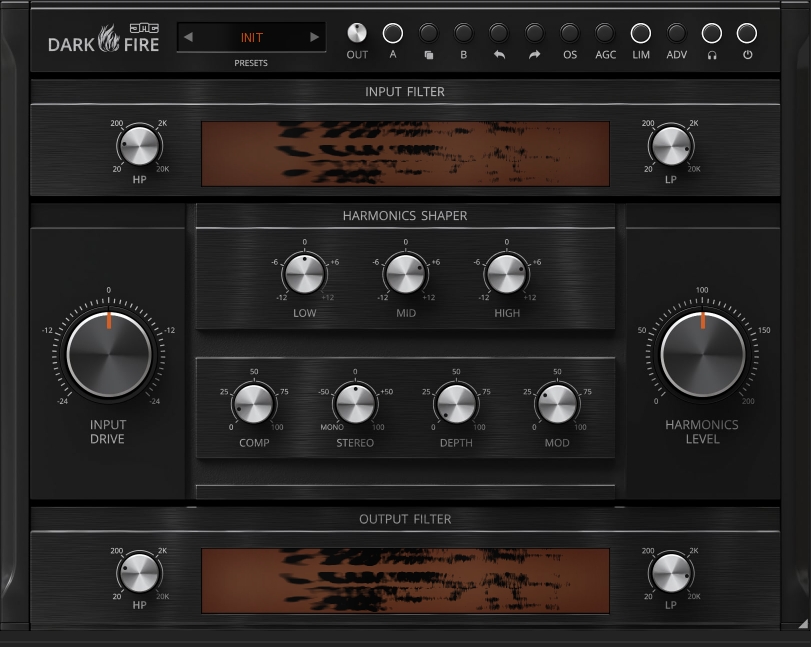
Task: Click the LOW harmonics shaper knob
Action: pos(305,274)
